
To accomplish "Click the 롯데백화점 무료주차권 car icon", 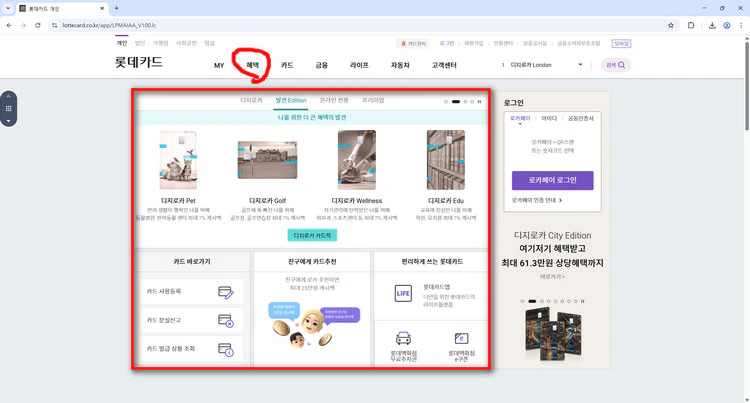I will coord(403,338).
